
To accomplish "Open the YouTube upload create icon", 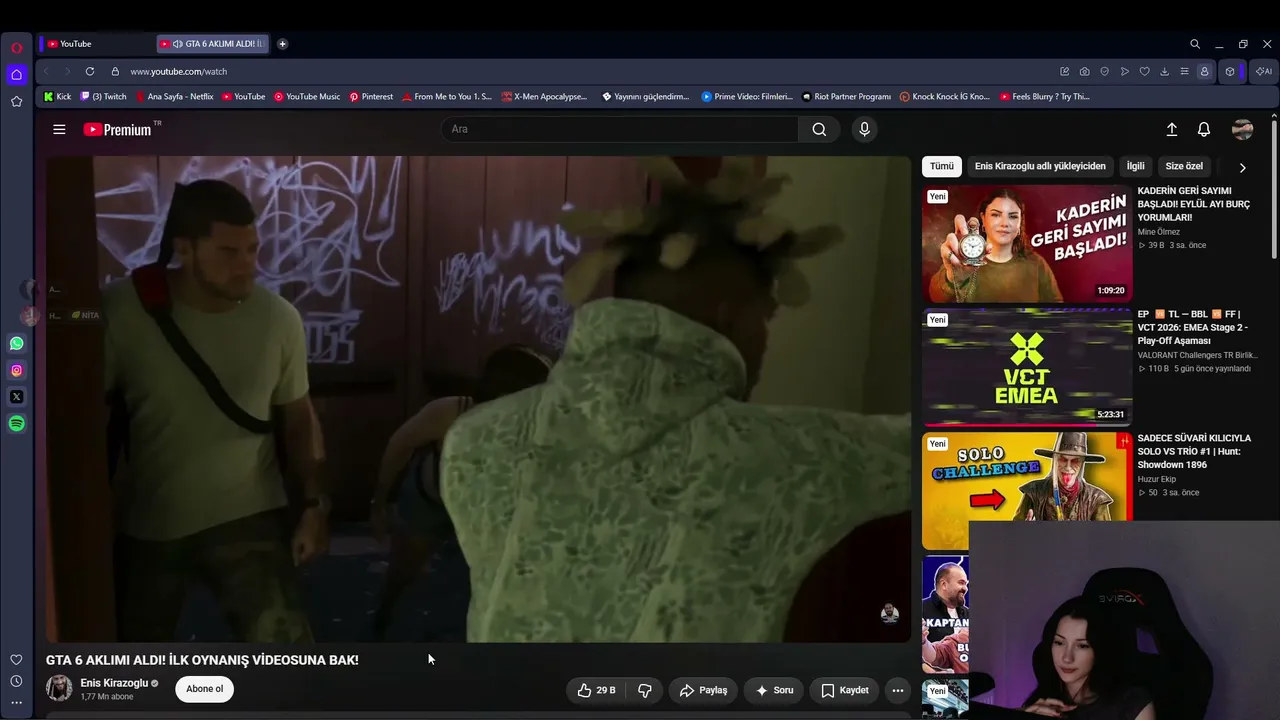I will pos(1172,129).
